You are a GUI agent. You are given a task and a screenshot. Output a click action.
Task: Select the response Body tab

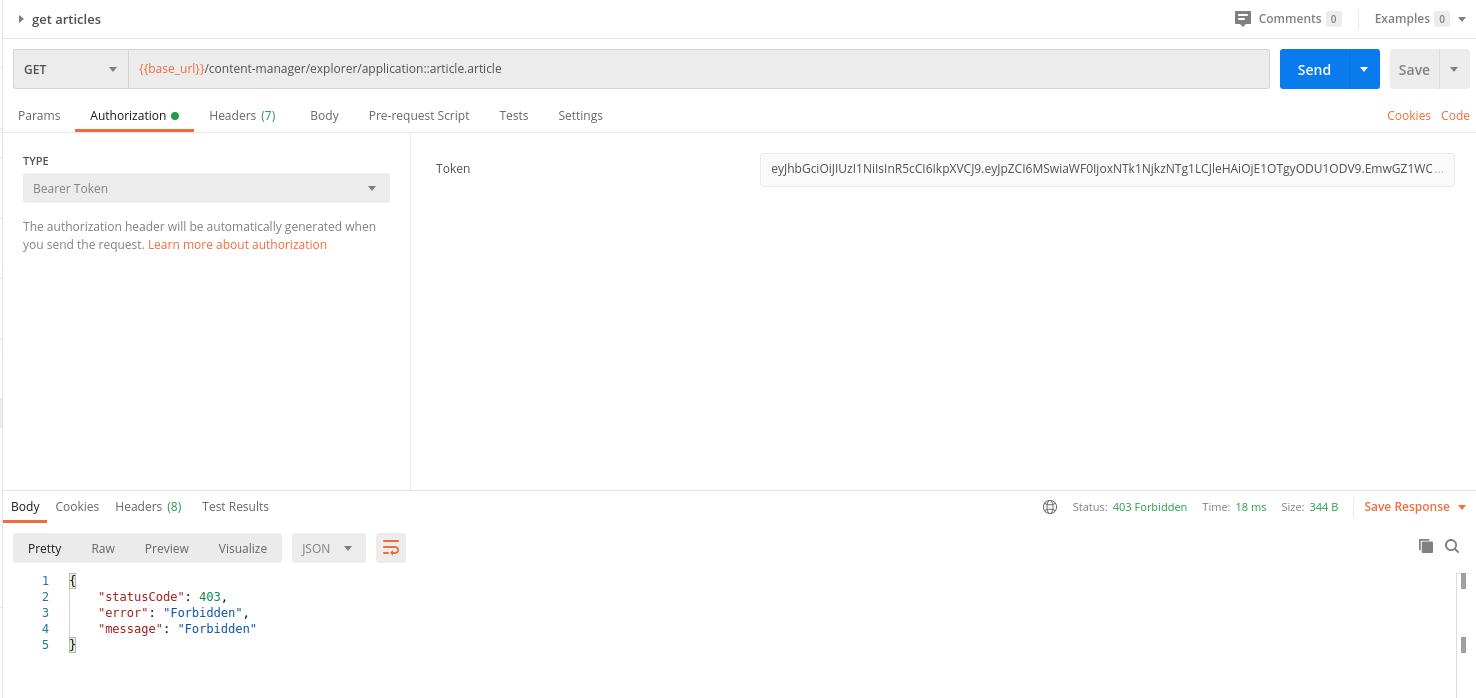[x=25, y=506]
